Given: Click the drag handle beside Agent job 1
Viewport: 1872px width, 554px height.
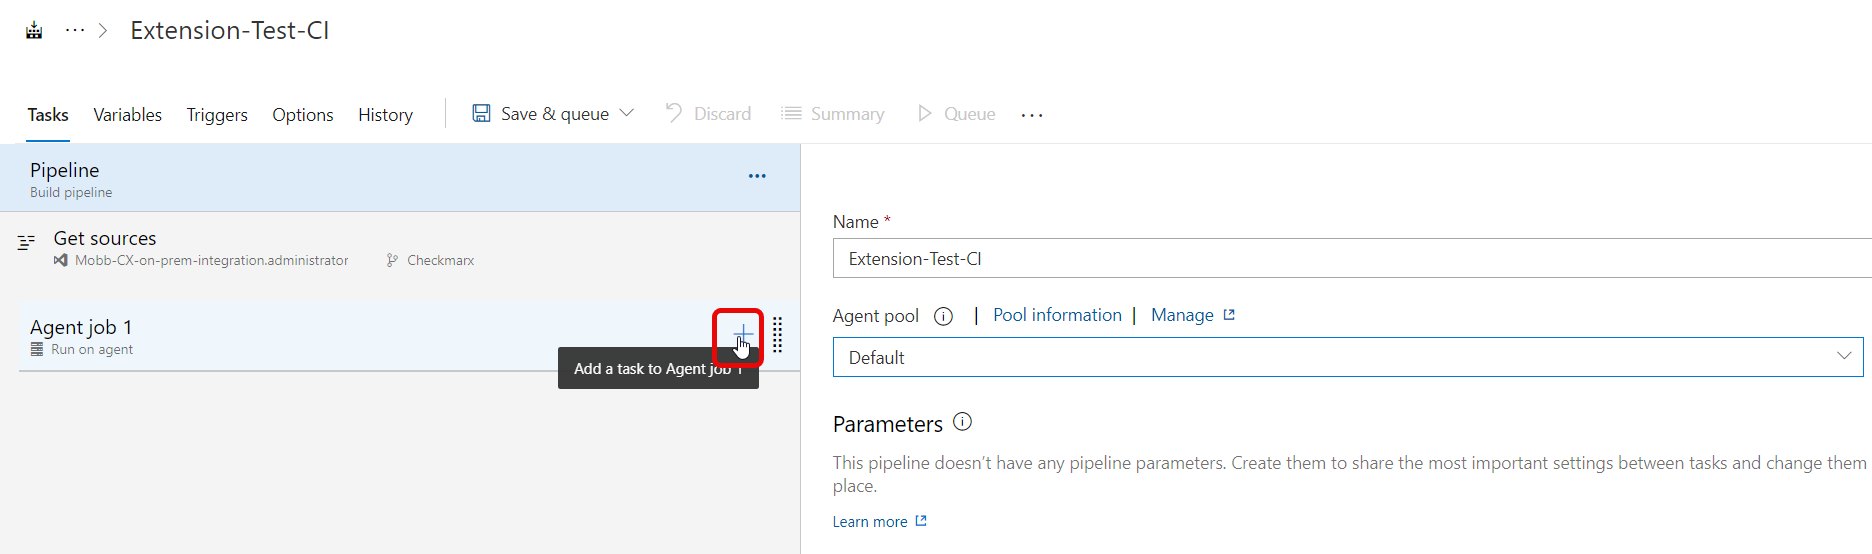Looking at the screenshot, I should (777, 335).
